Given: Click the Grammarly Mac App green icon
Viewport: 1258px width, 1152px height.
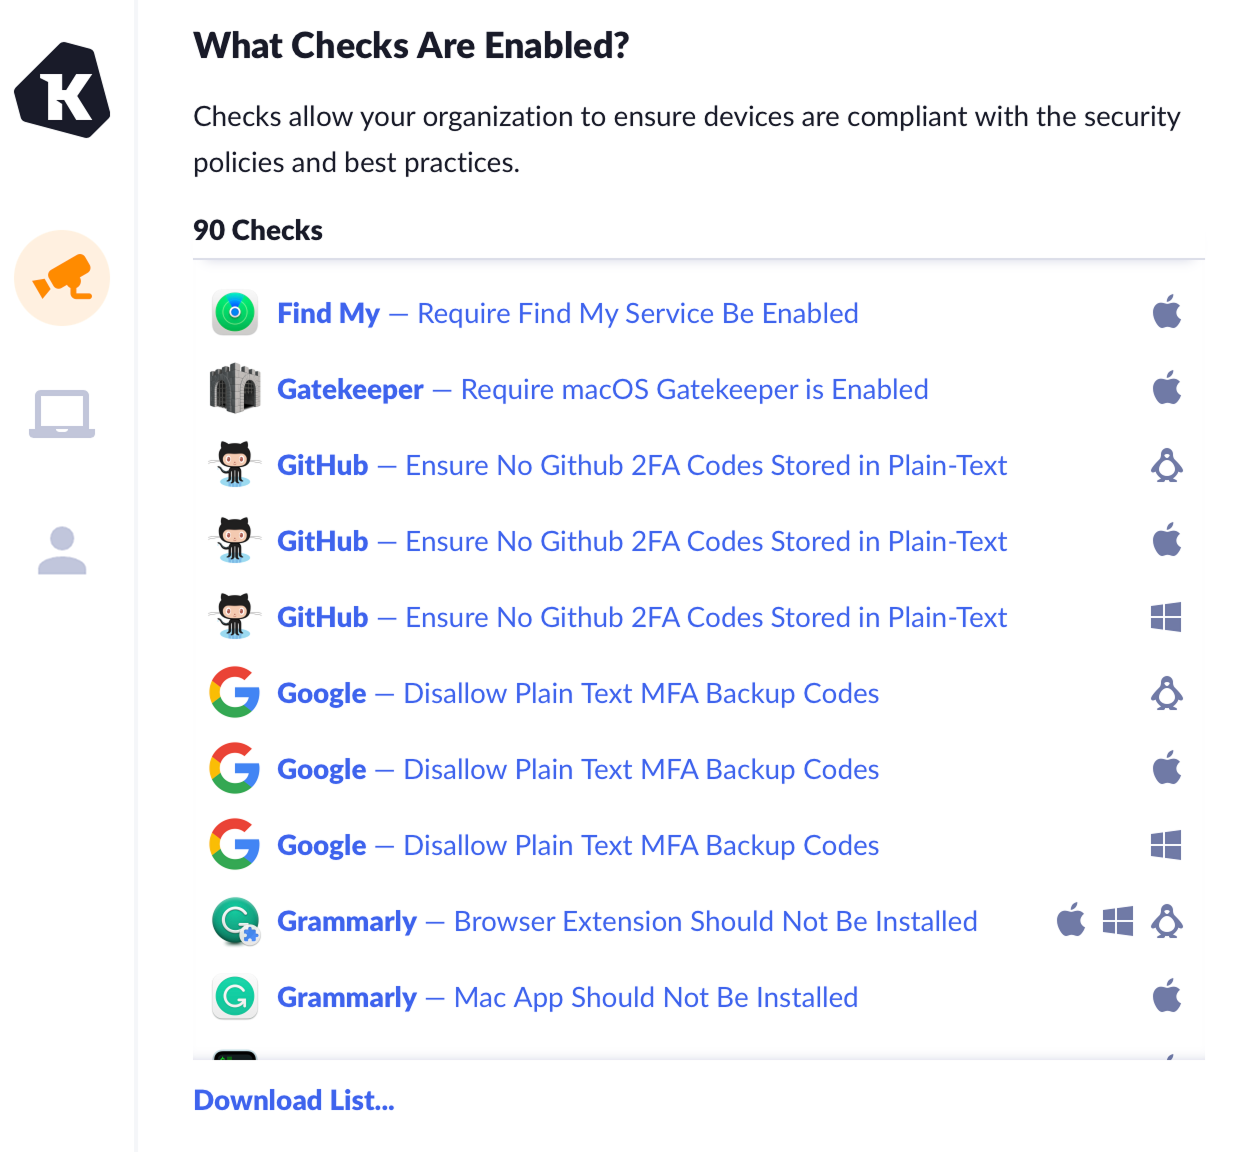Looking at the screenshot, I should 235,997.
